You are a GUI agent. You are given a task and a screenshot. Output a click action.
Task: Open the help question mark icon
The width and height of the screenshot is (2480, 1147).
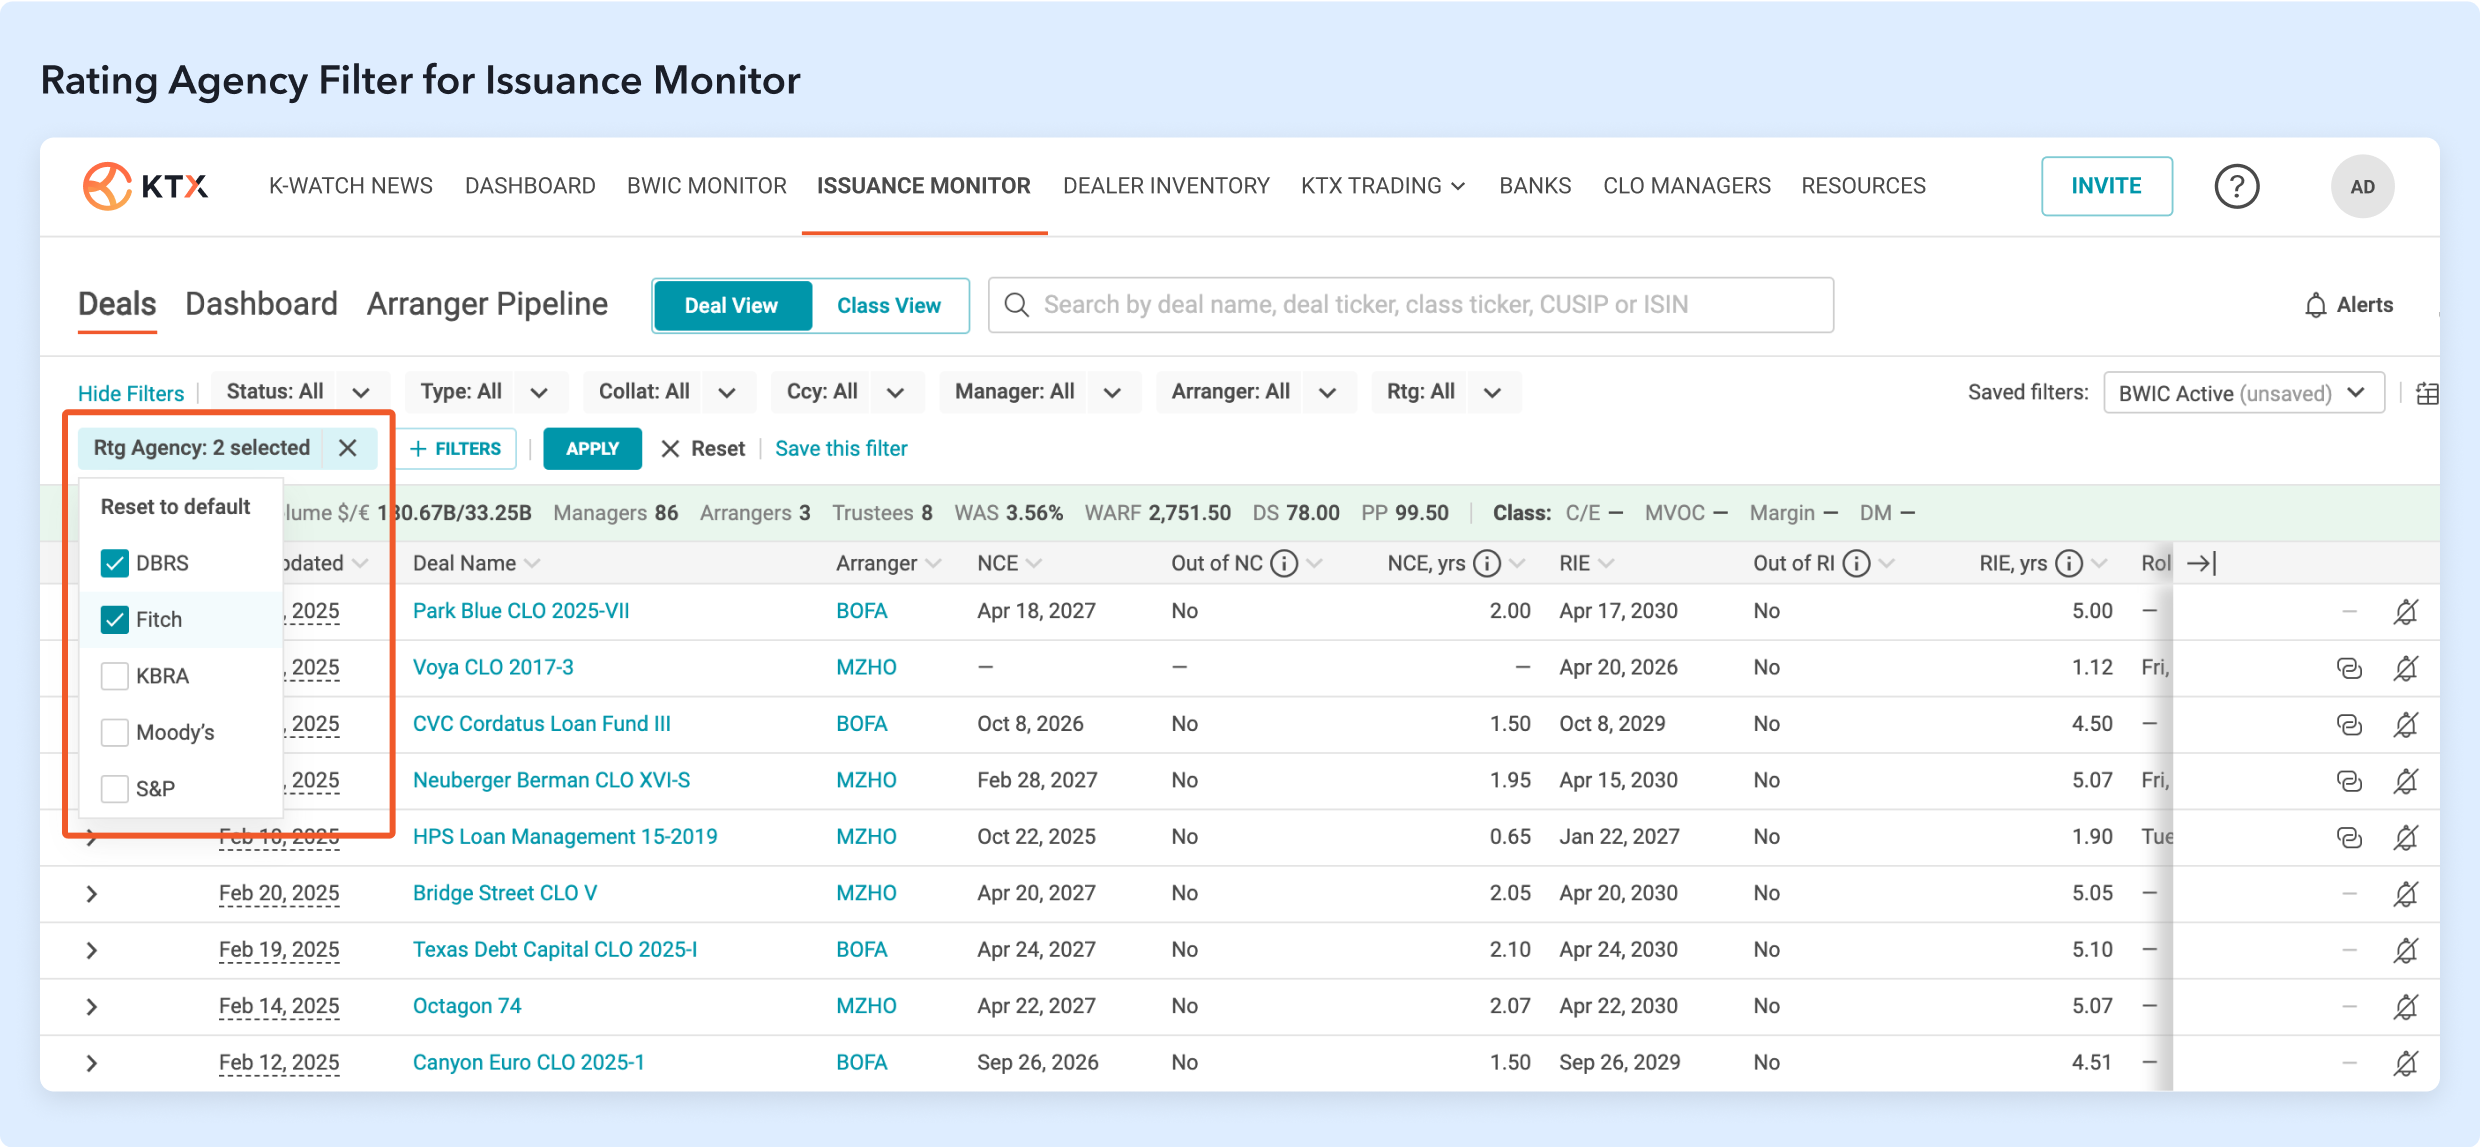(x=2237, y=186)
